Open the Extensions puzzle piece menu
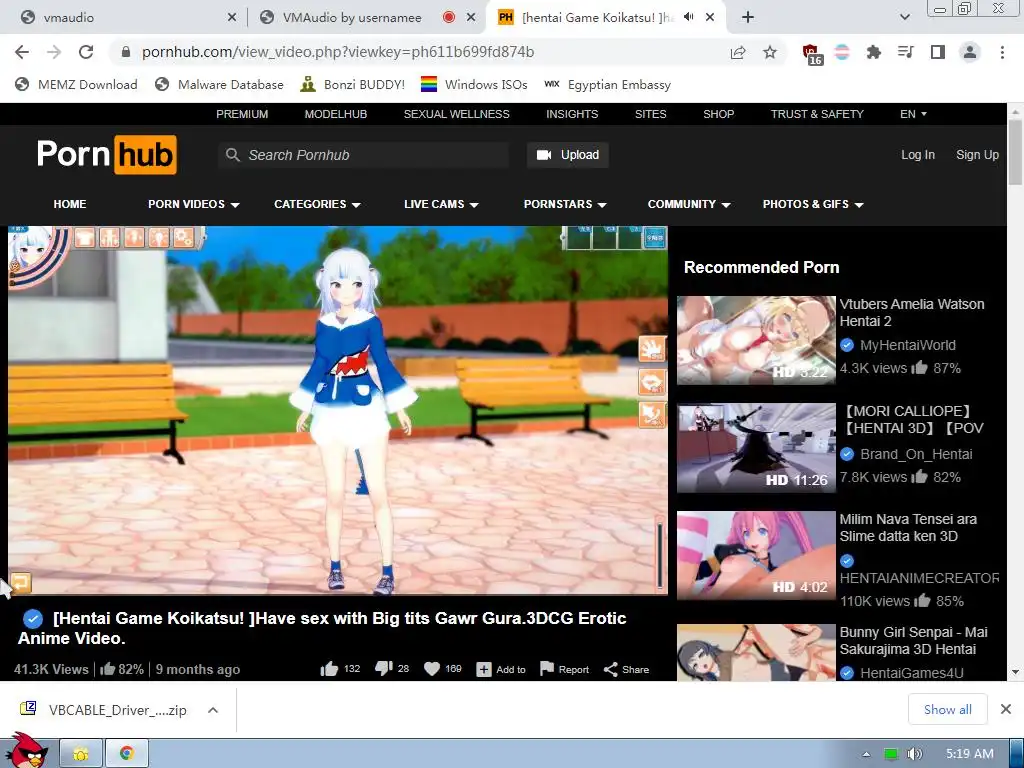 tap(874, 52)
